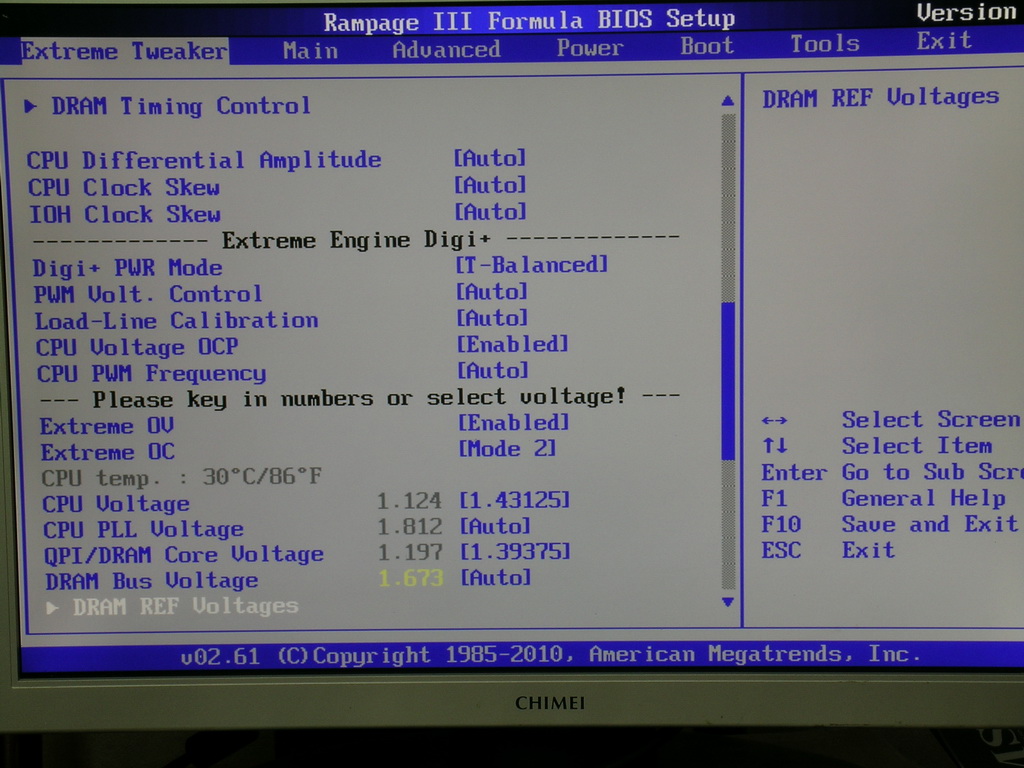Click the Please key in numbers notice

coord(359,398)
